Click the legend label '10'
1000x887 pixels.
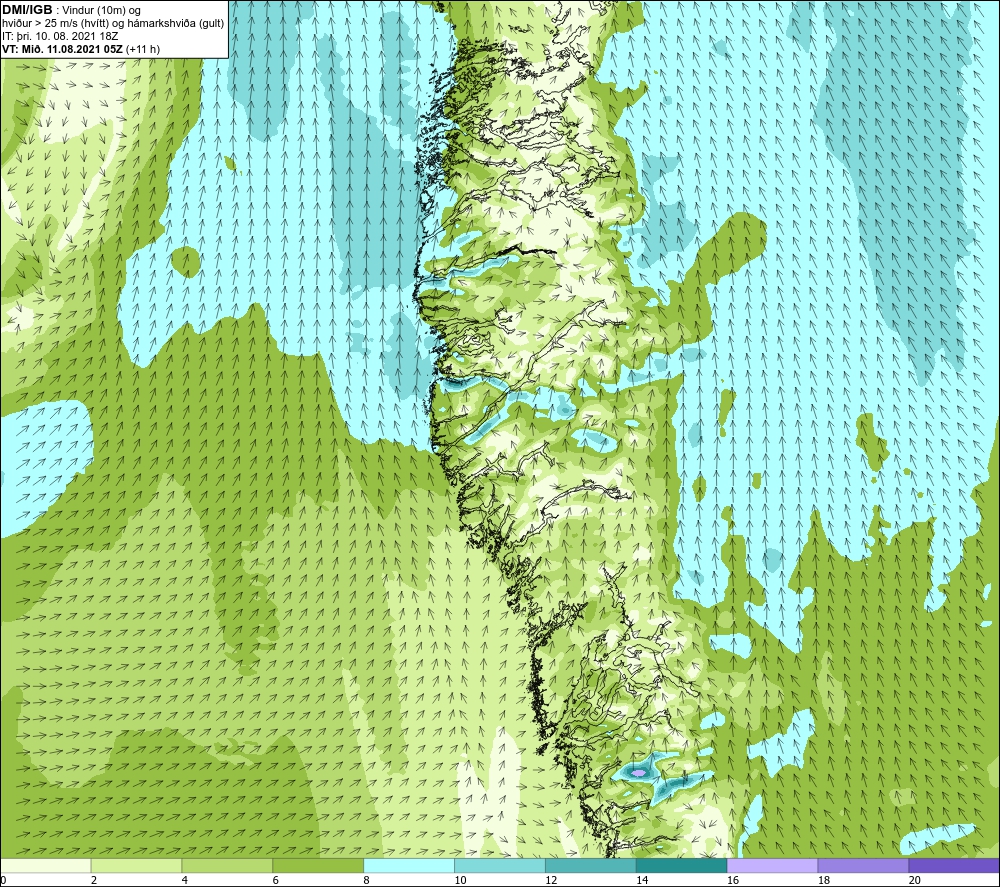[x=460, y=881]
